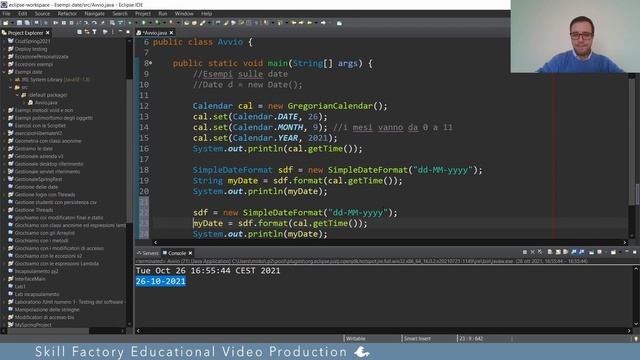Click the filter icon in Project Explorer toolbar
The width and height of the screenshot is (640, 360).
tap(94, 32)
